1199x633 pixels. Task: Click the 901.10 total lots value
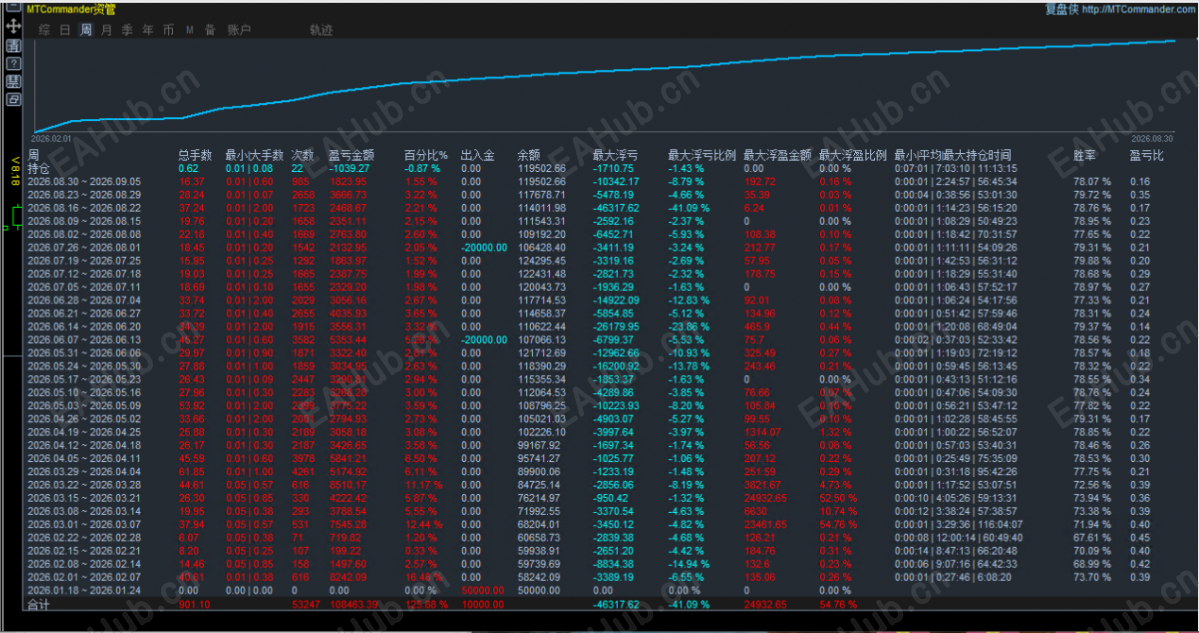(194, 604)
